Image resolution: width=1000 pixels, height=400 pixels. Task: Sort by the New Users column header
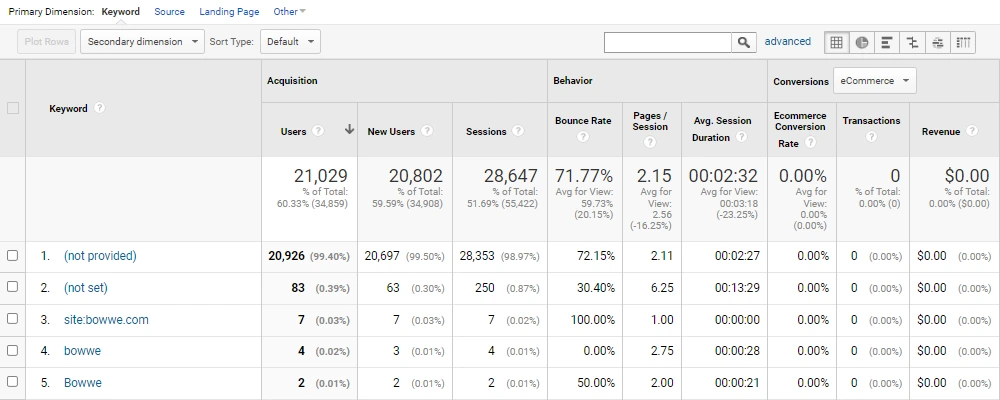click(x=391, y=131)
